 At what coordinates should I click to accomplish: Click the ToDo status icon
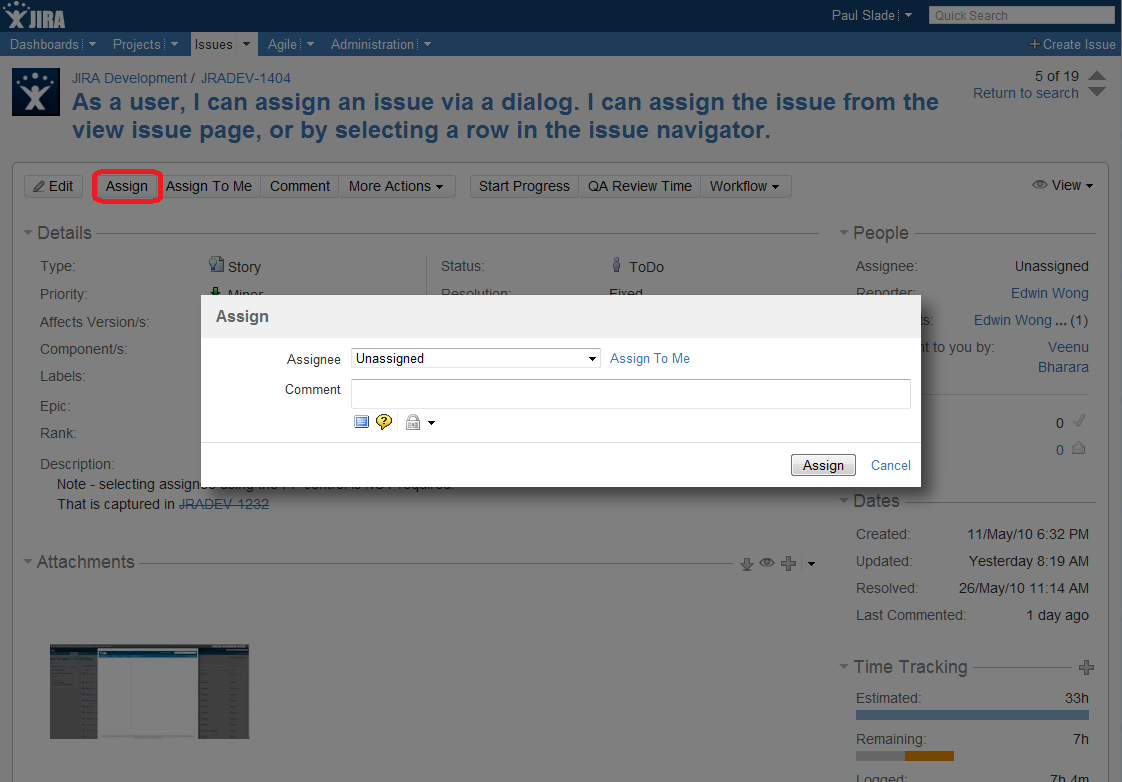pos(616,265)
